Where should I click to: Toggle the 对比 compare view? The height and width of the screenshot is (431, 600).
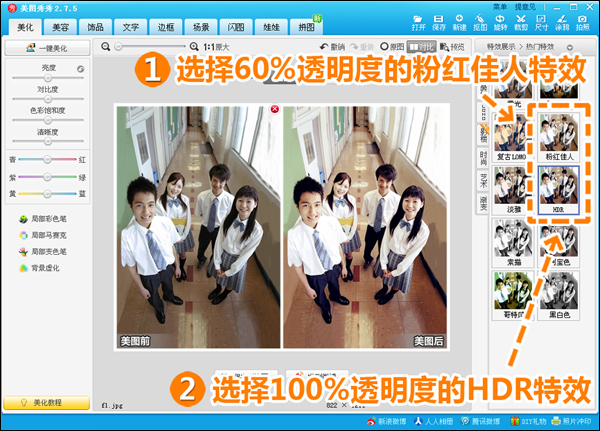[x=421, y=47]
